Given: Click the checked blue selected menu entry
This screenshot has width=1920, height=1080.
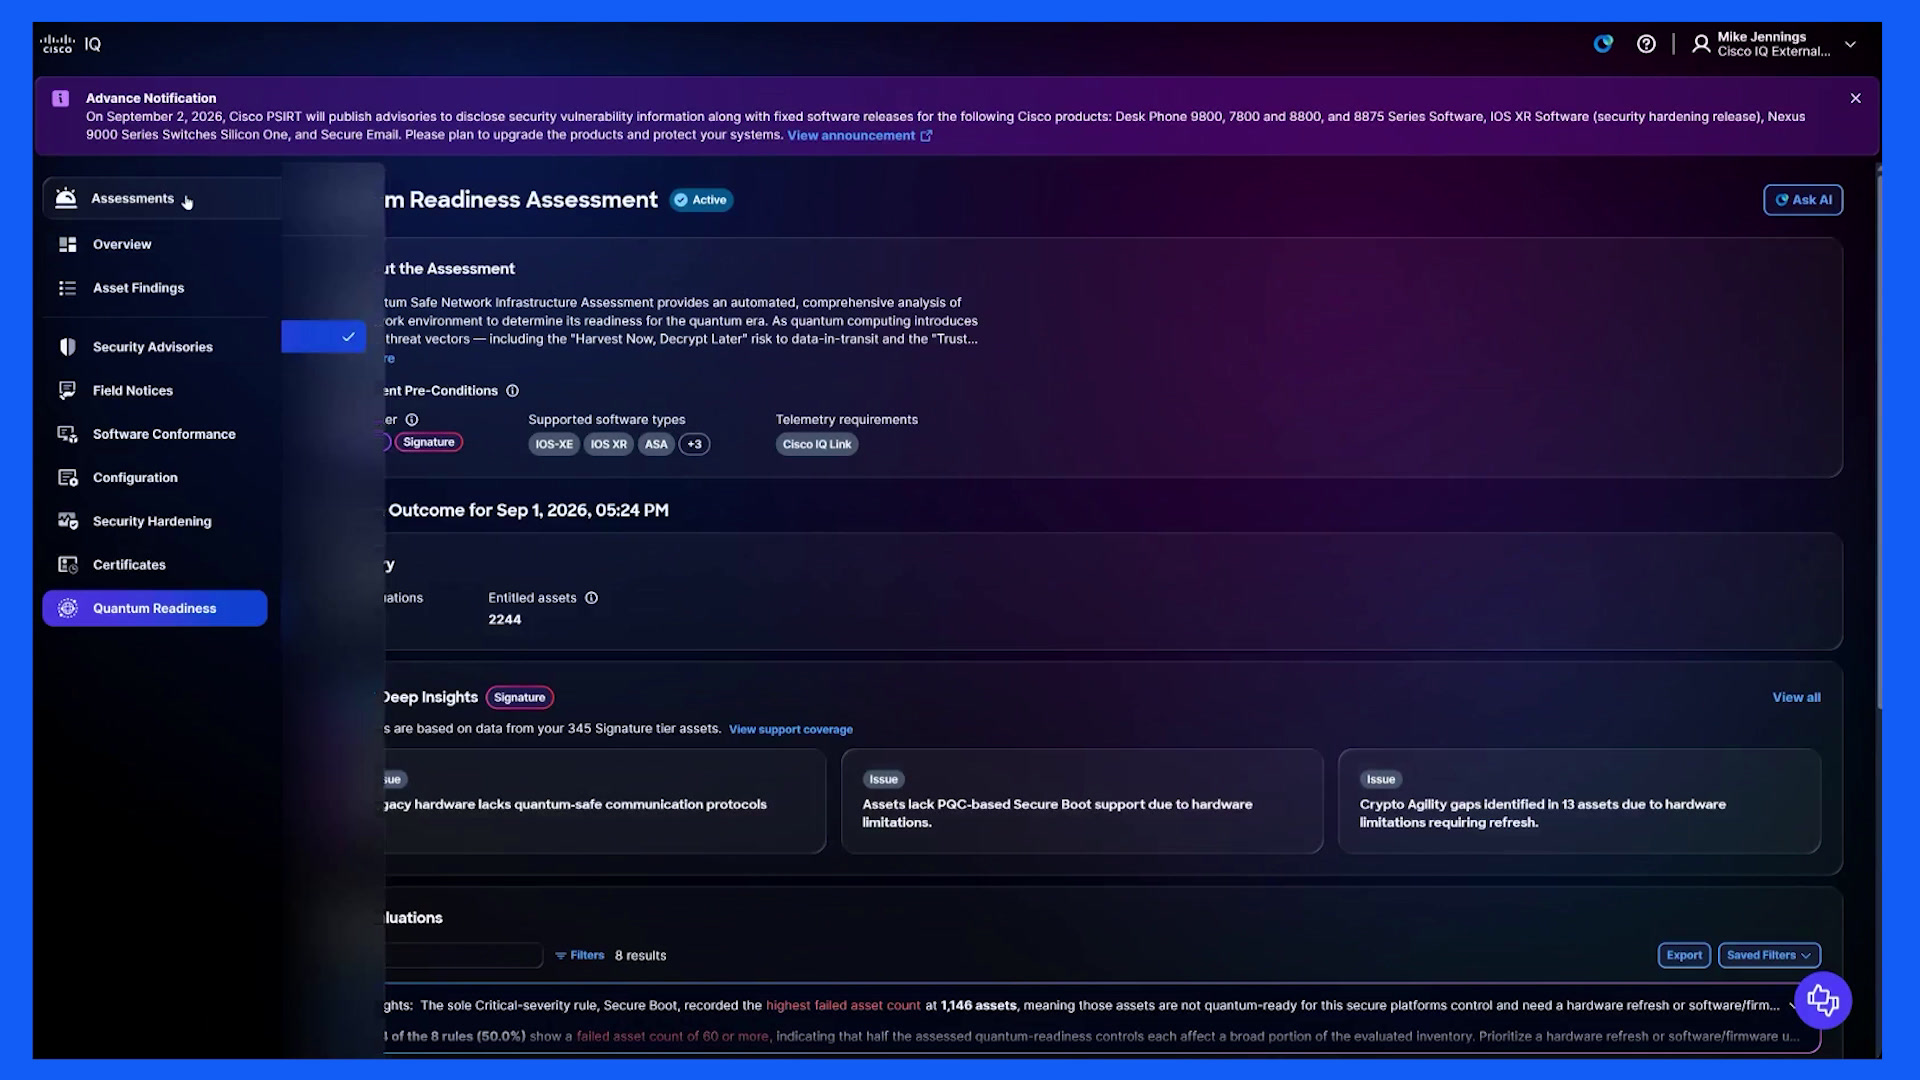Looking at the screenshot, I should coord(324,337).
